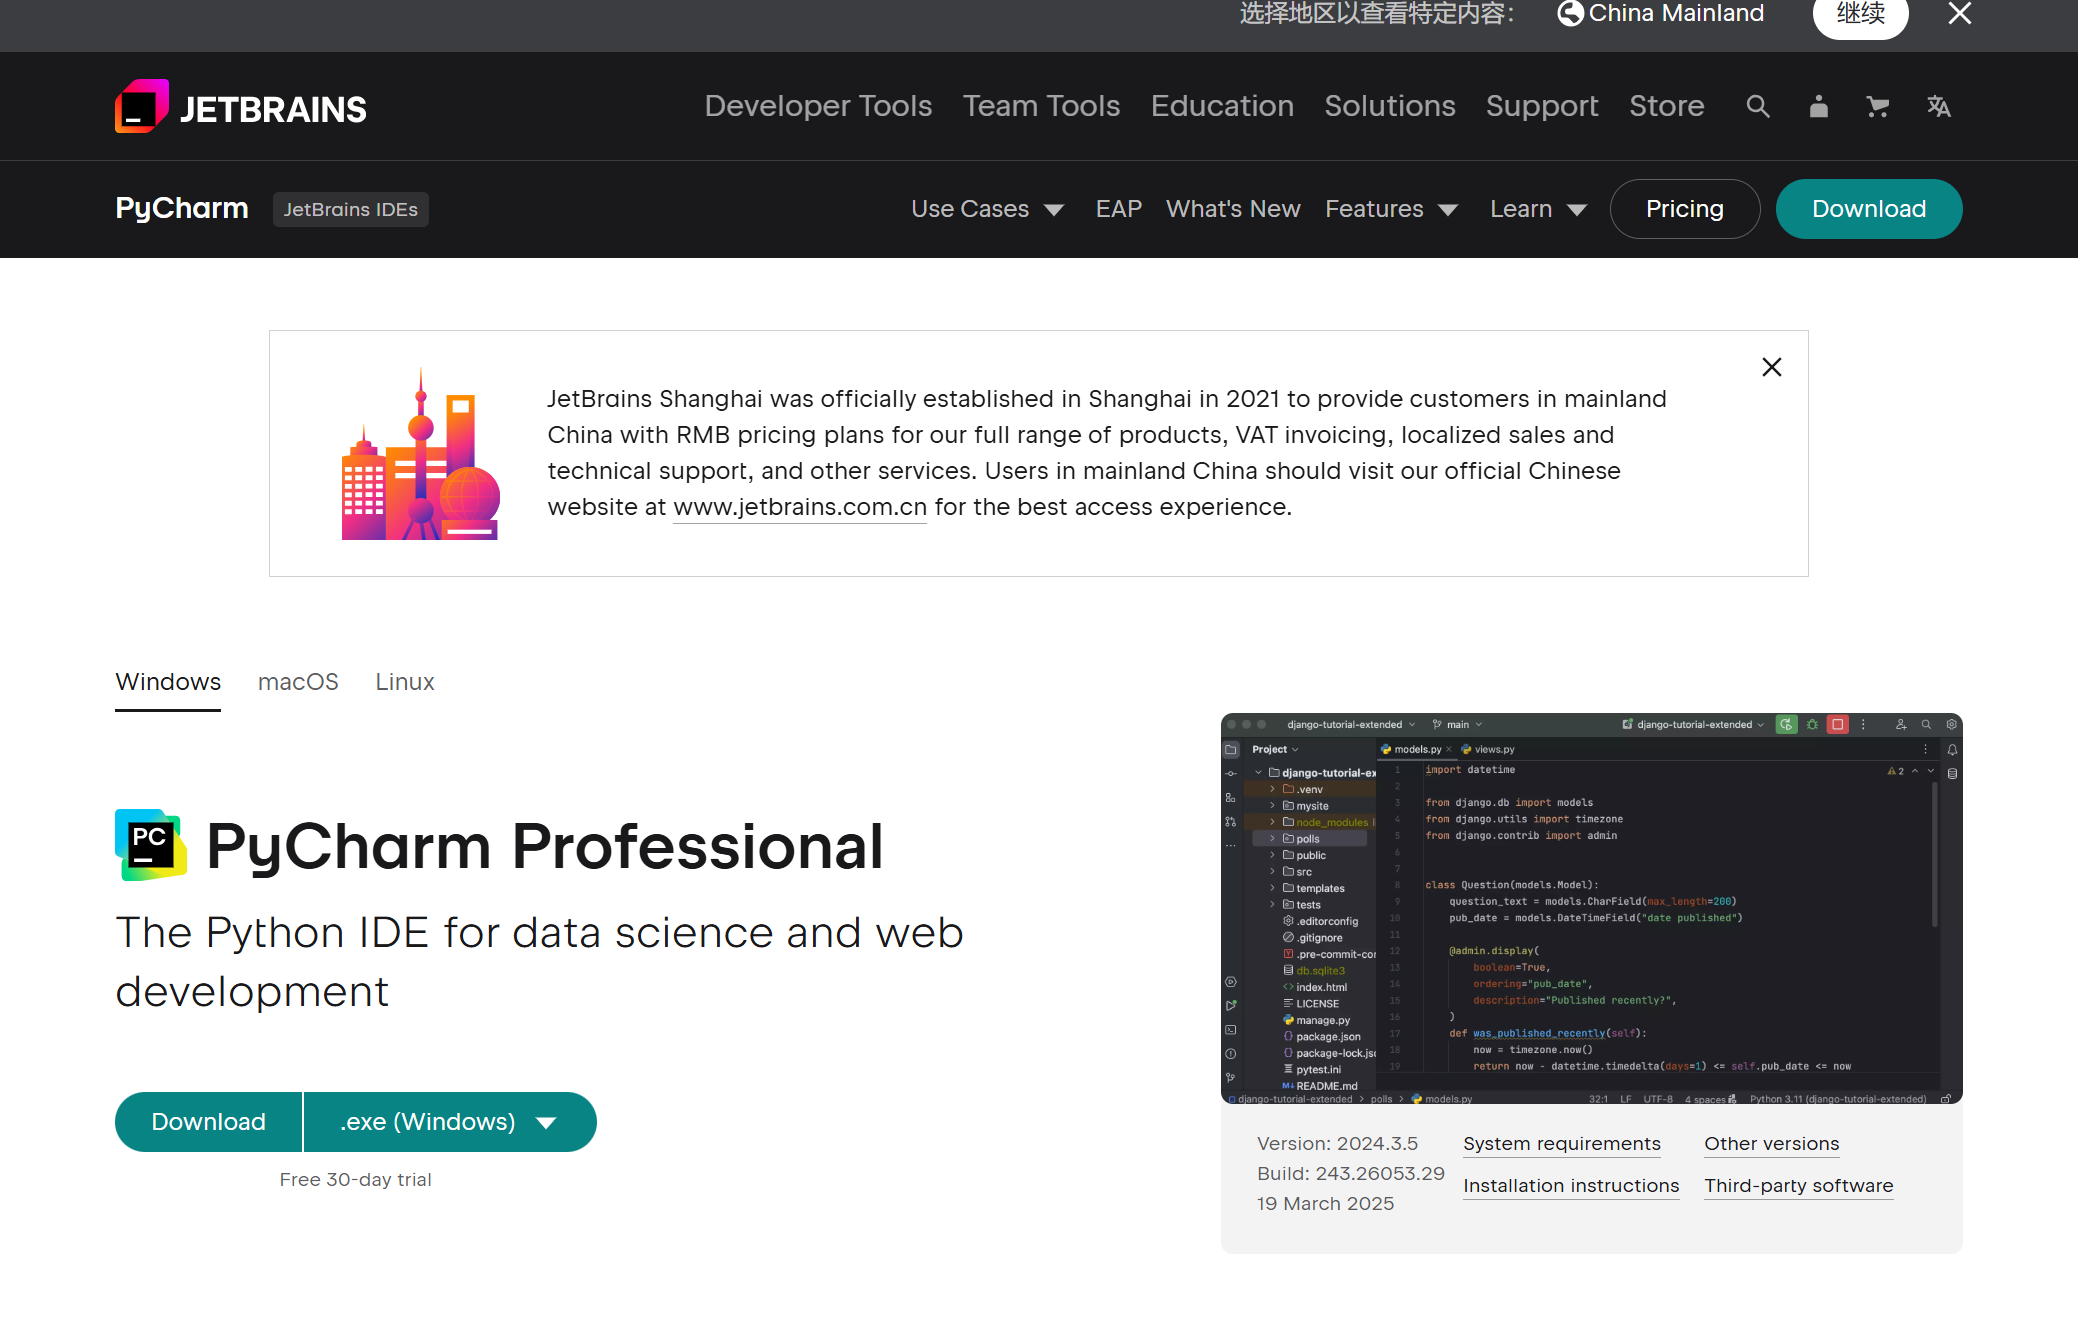Image resolution: width=2078 pixels, height=1320 pixels.
Task: Open Developer Tools menu
Action: pos(818,106)
